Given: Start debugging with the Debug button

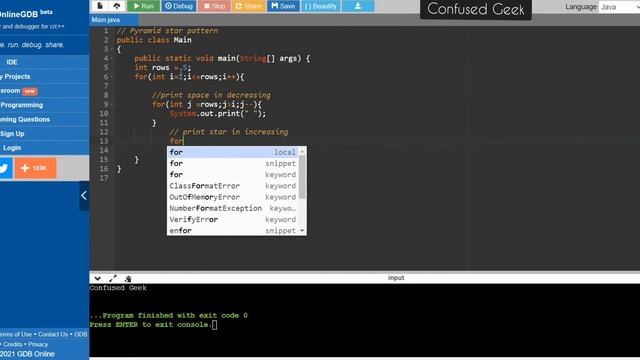Looking at the screenshot, I should [x=178, y=6].
